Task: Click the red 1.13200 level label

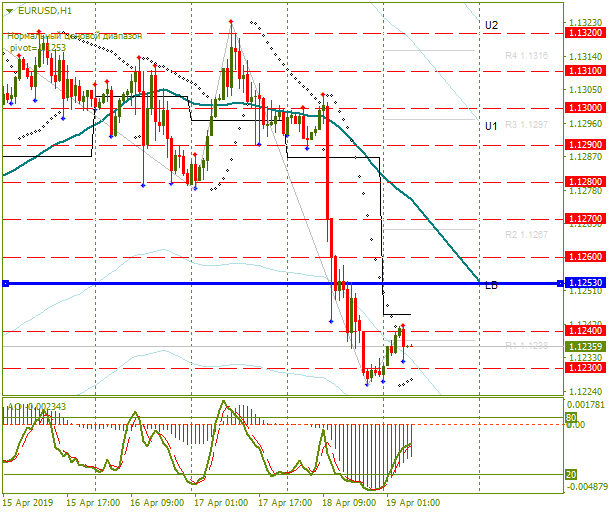Action: (x=585, y=33)
